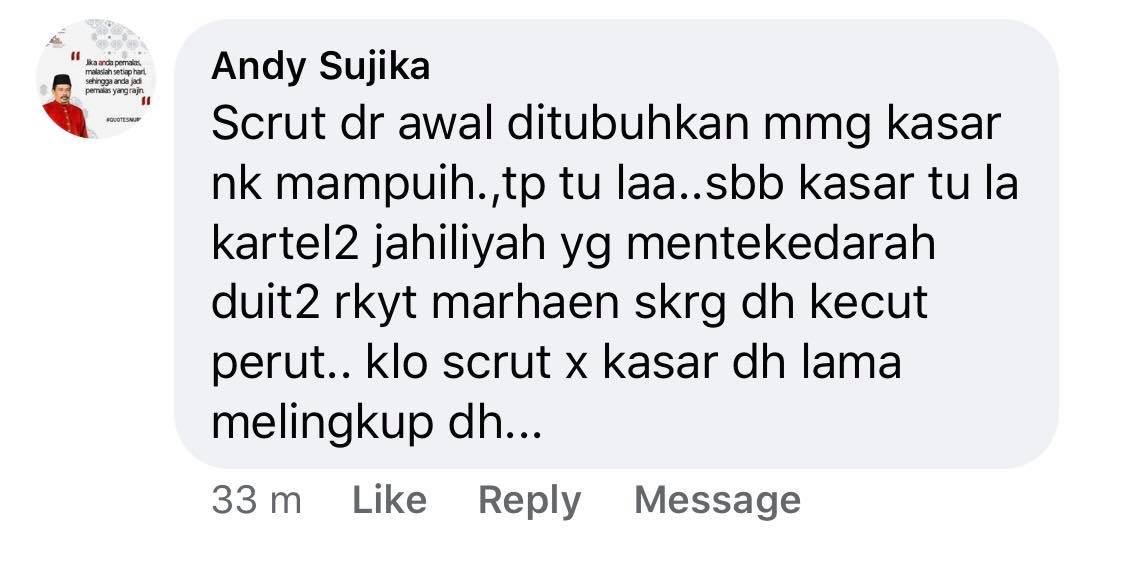The height and width of the screenshot is (561, 1125).
Task: Click the hashtag caption in the avatar
Action: click(123, 120)
